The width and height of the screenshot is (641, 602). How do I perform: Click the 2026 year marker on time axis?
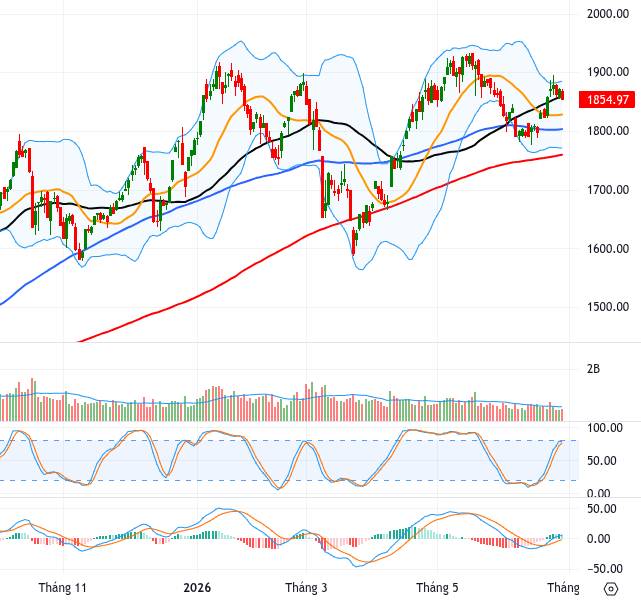tap(197, 588)
